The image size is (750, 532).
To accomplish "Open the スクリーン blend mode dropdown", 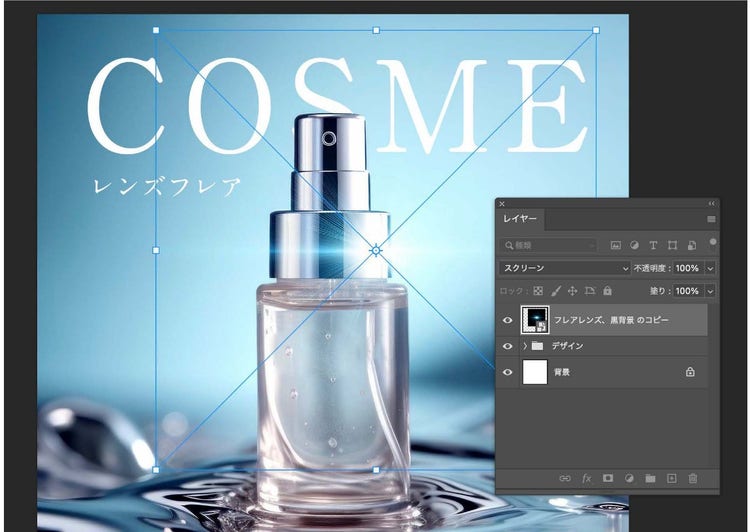I will coord(565,268).
